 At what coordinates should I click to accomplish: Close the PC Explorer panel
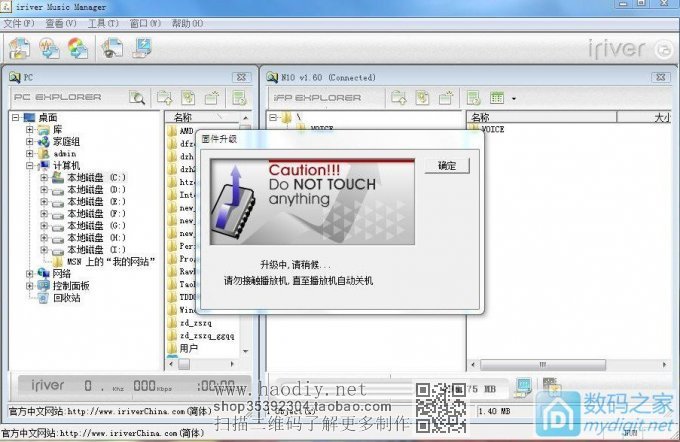point(240,77)
